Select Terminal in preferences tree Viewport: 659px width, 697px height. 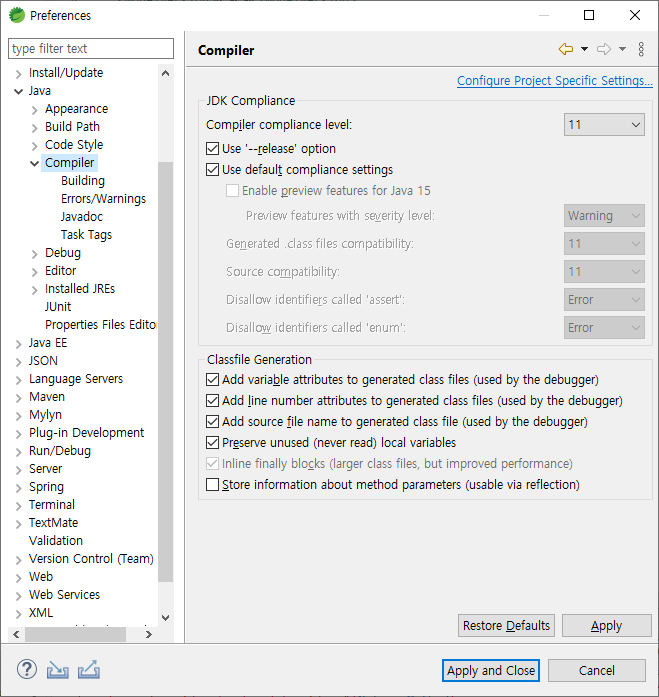tap(52, 505)
